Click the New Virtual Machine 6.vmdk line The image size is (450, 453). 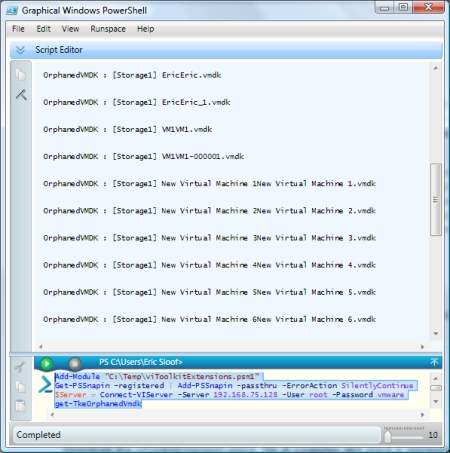[209, 319]
